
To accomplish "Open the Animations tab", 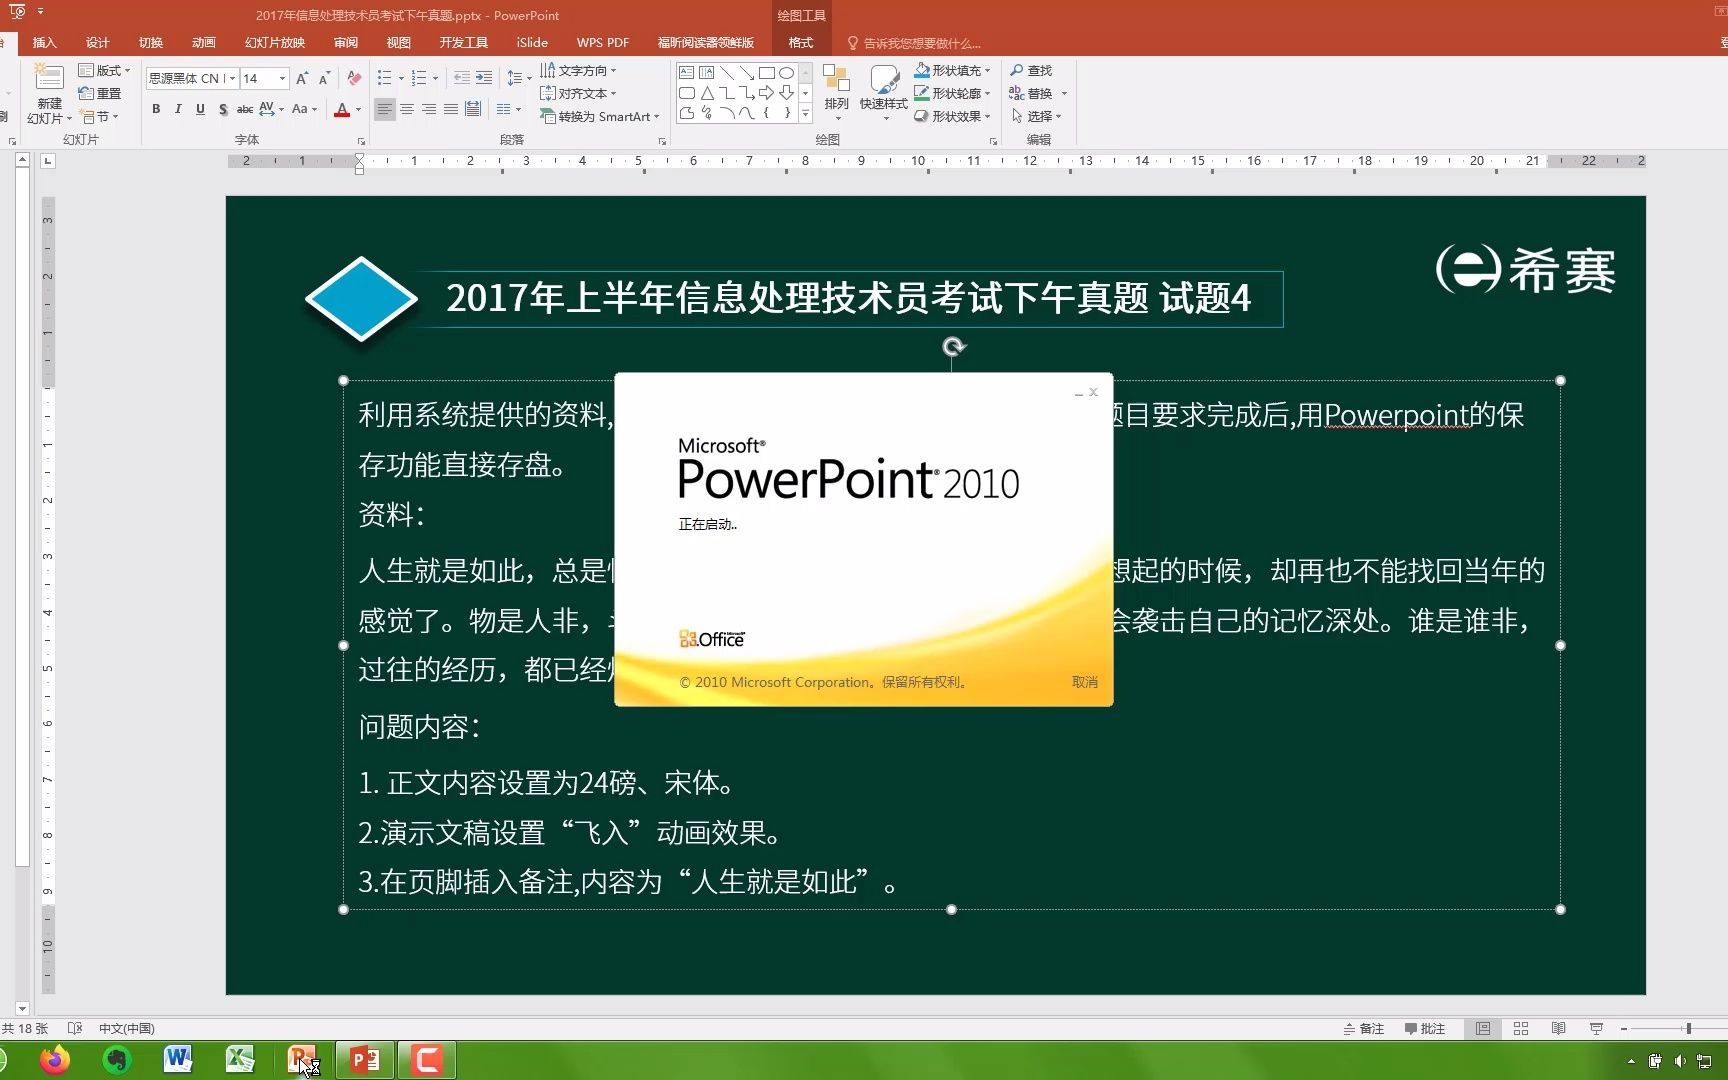I will click(x=204, y=42).
